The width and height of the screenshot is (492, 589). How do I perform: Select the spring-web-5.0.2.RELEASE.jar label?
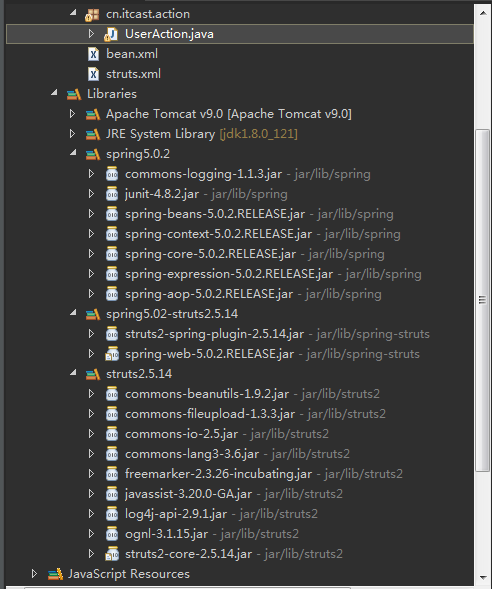tap(210, 354)
